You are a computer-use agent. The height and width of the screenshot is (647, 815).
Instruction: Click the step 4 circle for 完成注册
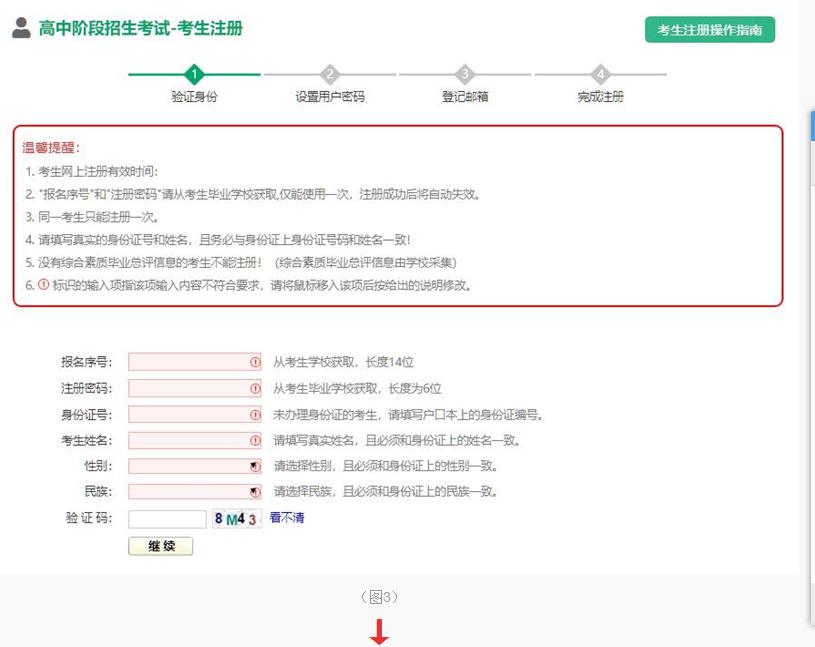click(x=601, y=73)
